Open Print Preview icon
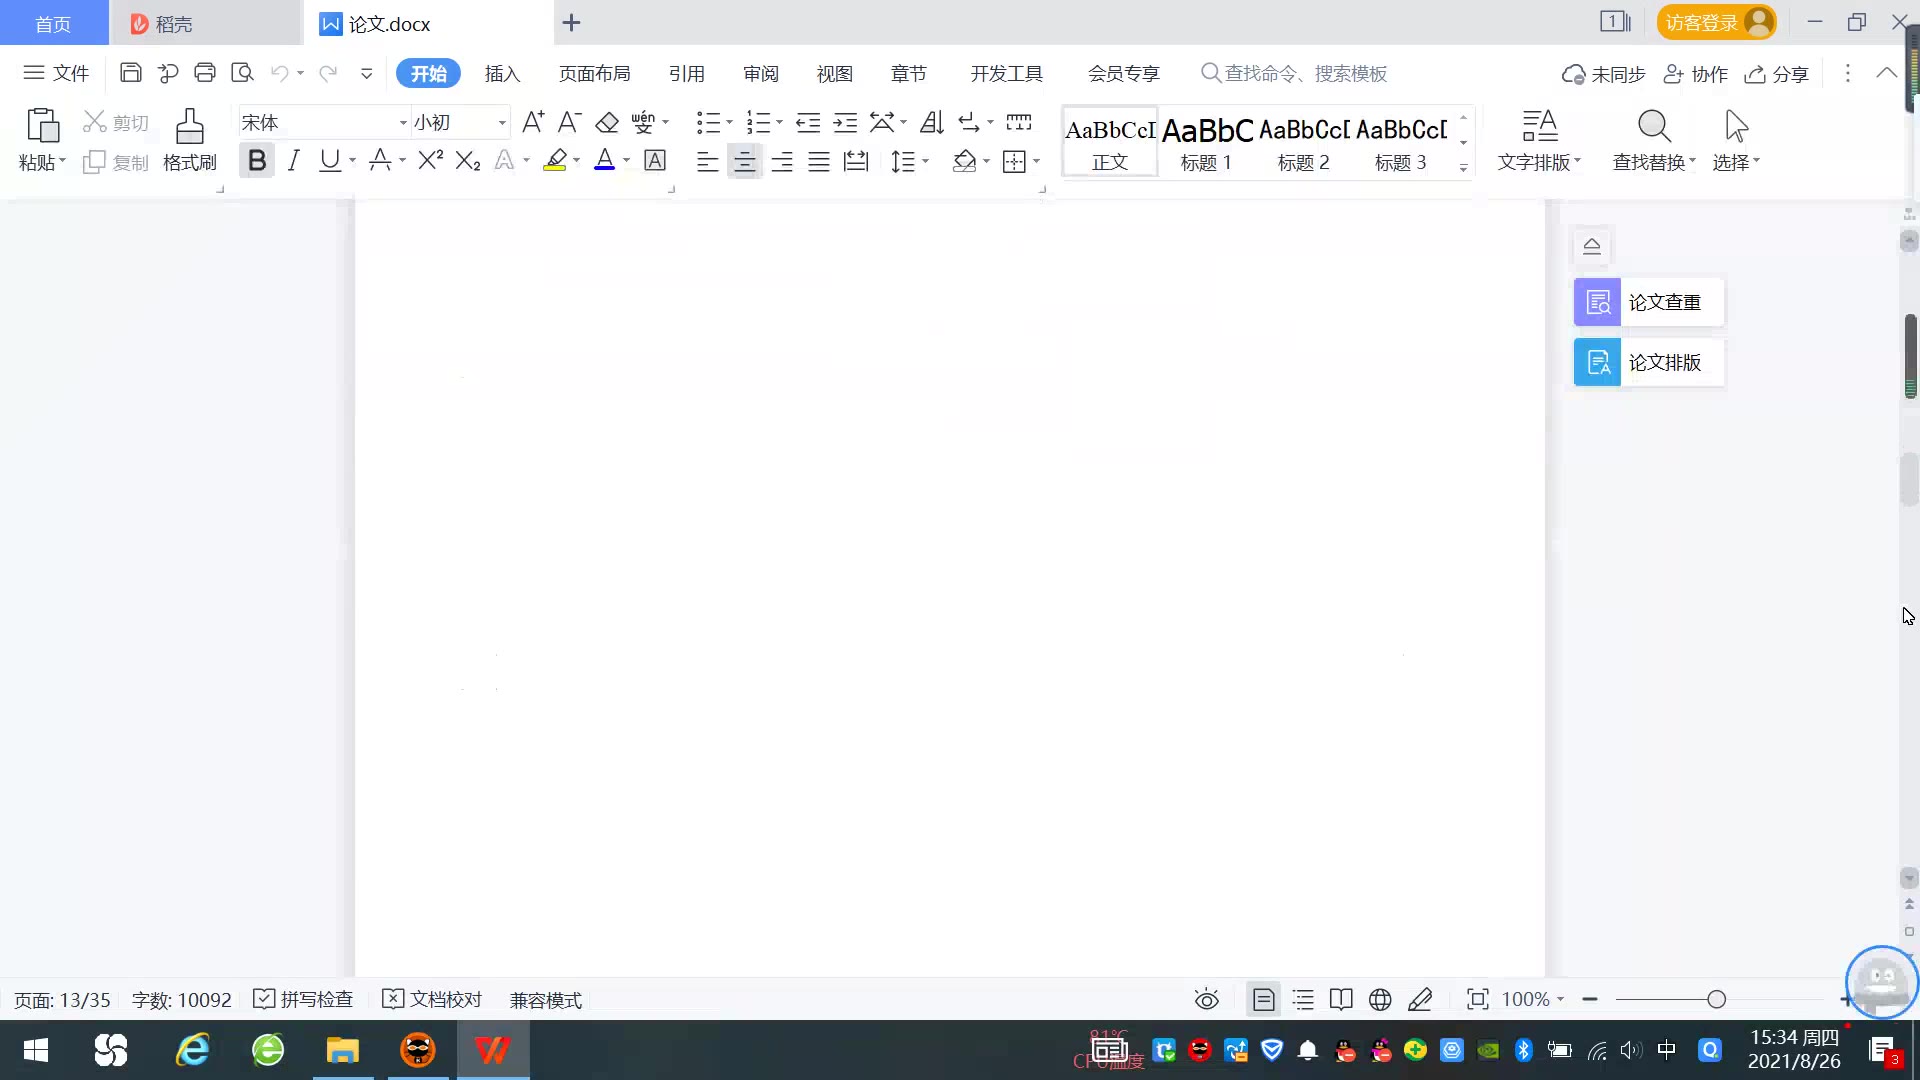Image resolution: width=1920 pixels, height=1080 pixels. pos(242,73)
